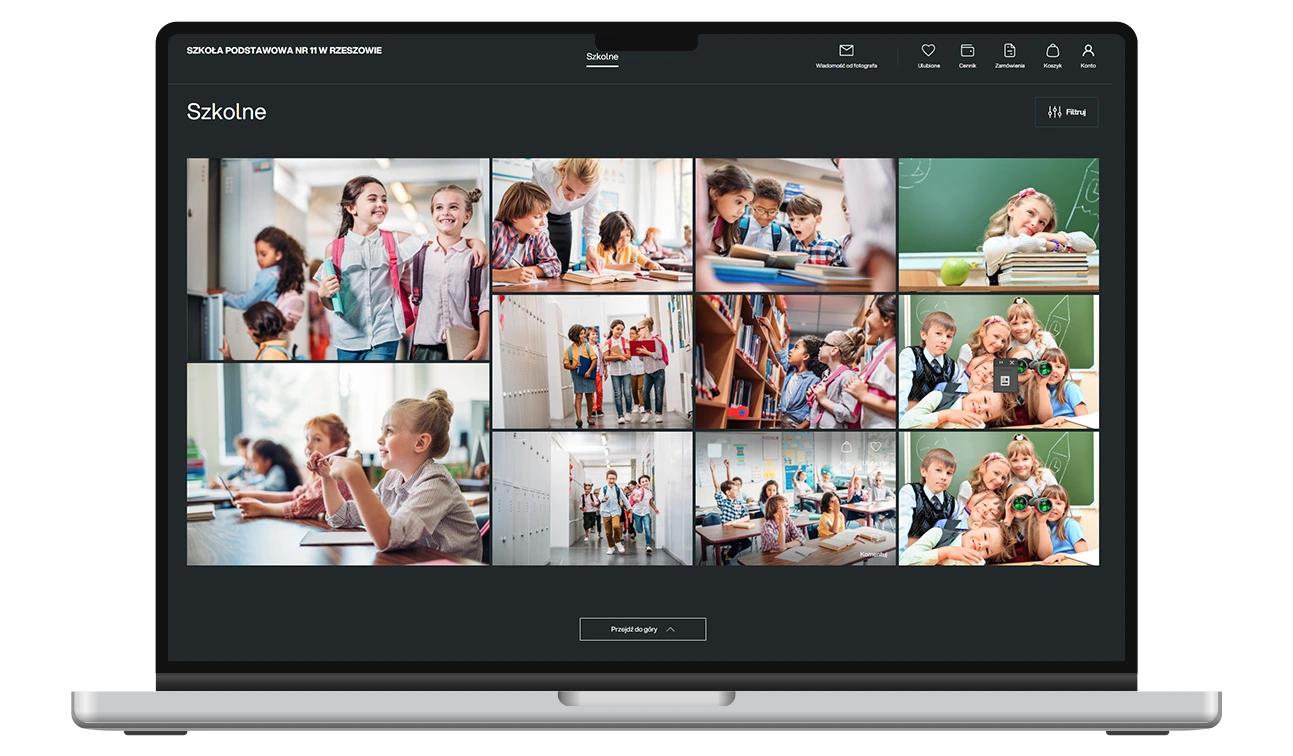Image resolution: width=1293 pixels, height=756 pixels.
Task: Open photo of girl beside green apple
Action: [998, 224]
